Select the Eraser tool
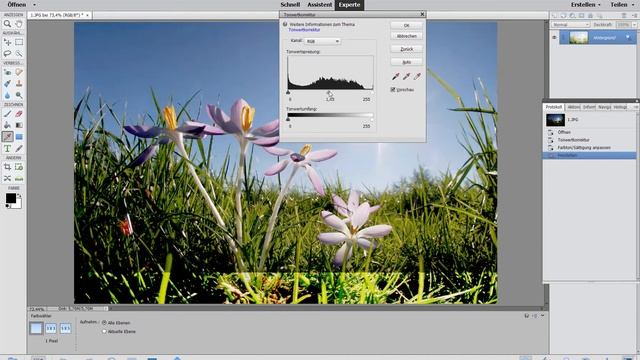The height and width of the screenshot is (360, 640). pyautogui.click(x=19, y=114)
